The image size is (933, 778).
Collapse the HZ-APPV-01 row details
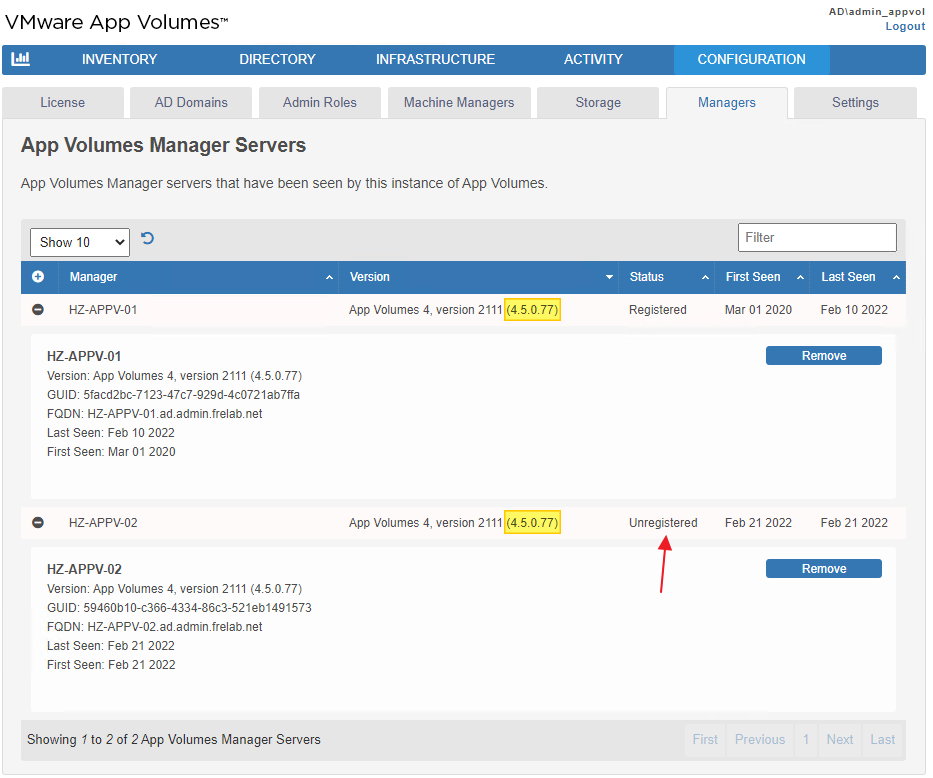pos(38,310)
